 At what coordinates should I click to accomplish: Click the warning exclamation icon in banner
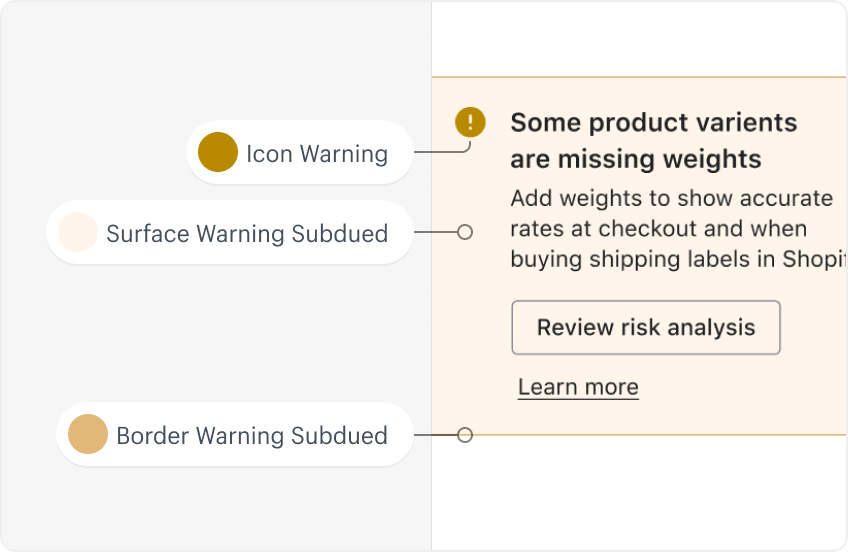tap(470, 122)
